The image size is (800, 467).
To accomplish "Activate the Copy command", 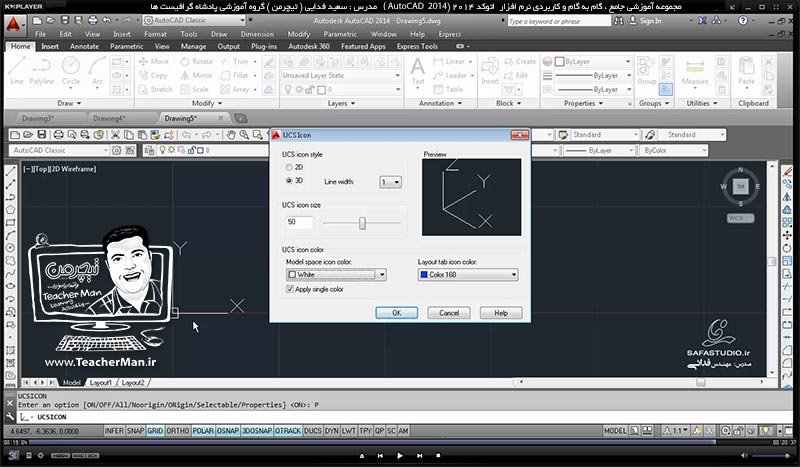I will 153,76.
